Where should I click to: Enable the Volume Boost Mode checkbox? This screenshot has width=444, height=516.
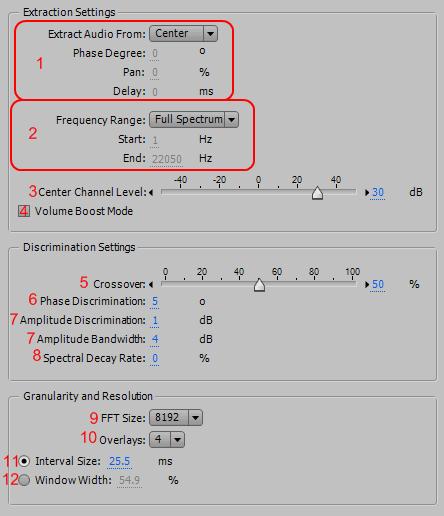24,211
